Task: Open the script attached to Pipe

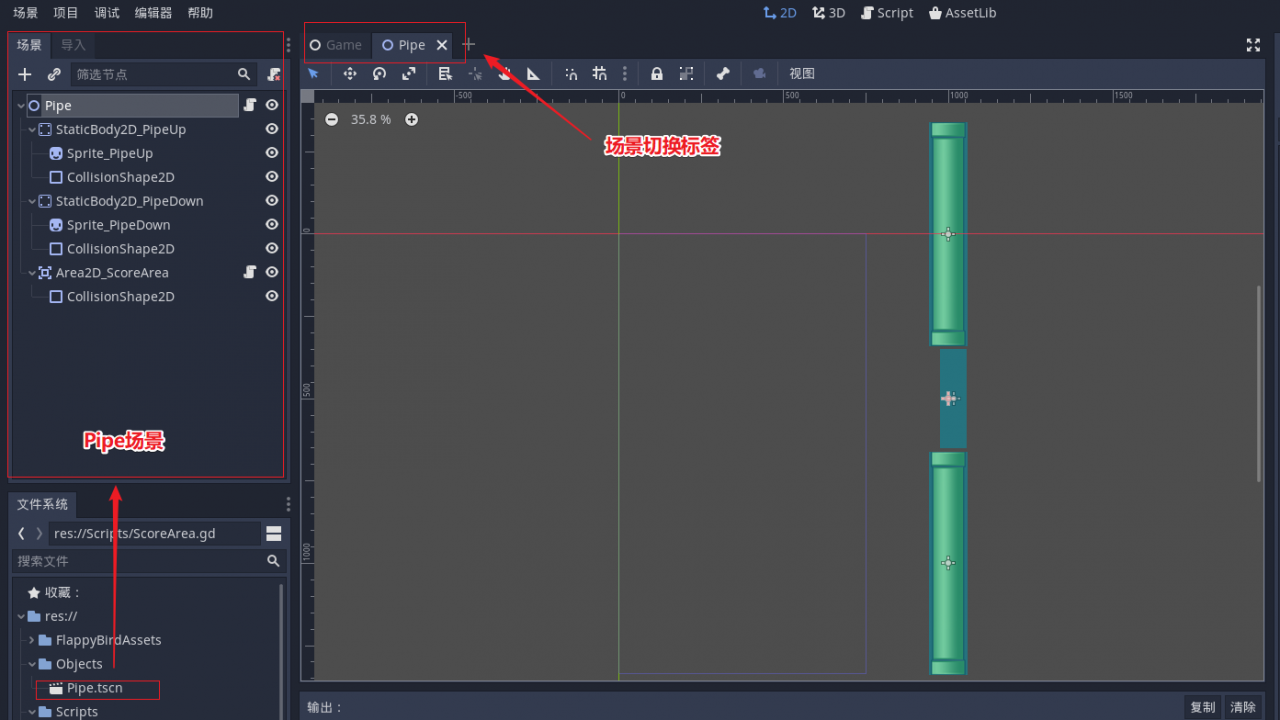Action: coord(250,105)
